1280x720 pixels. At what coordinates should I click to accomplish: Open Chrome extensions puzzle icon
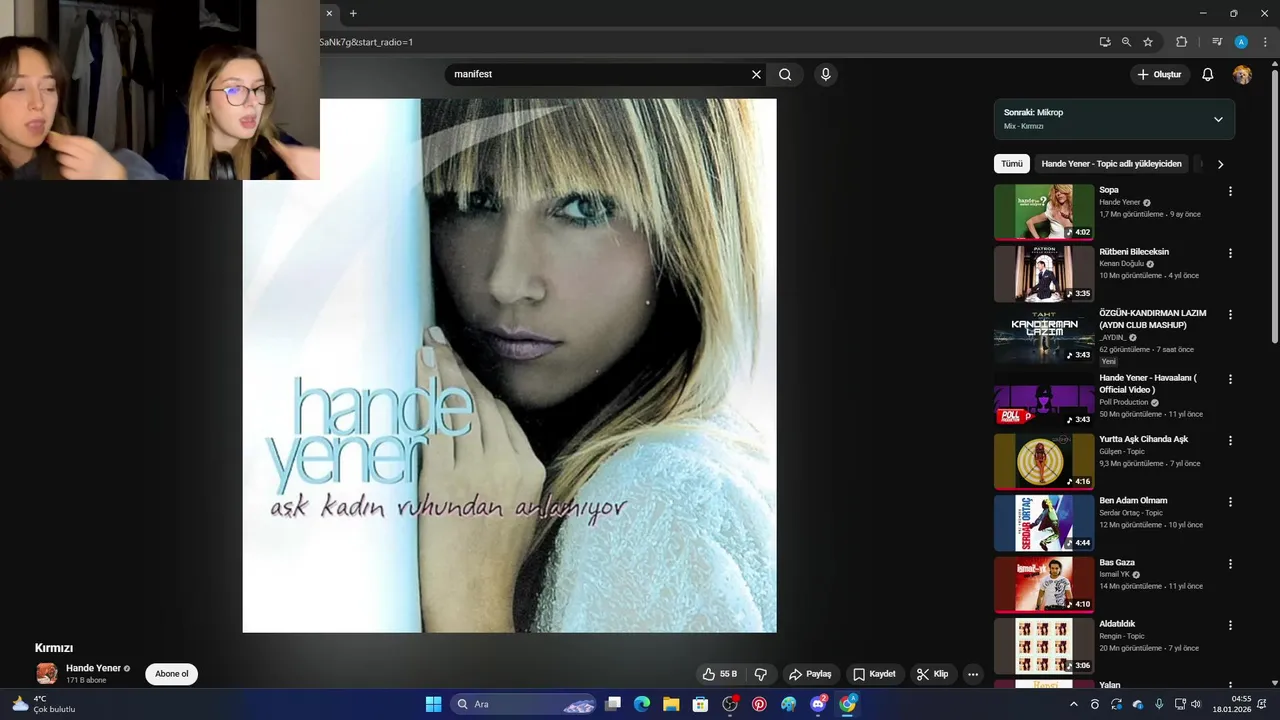(1181, 42)
